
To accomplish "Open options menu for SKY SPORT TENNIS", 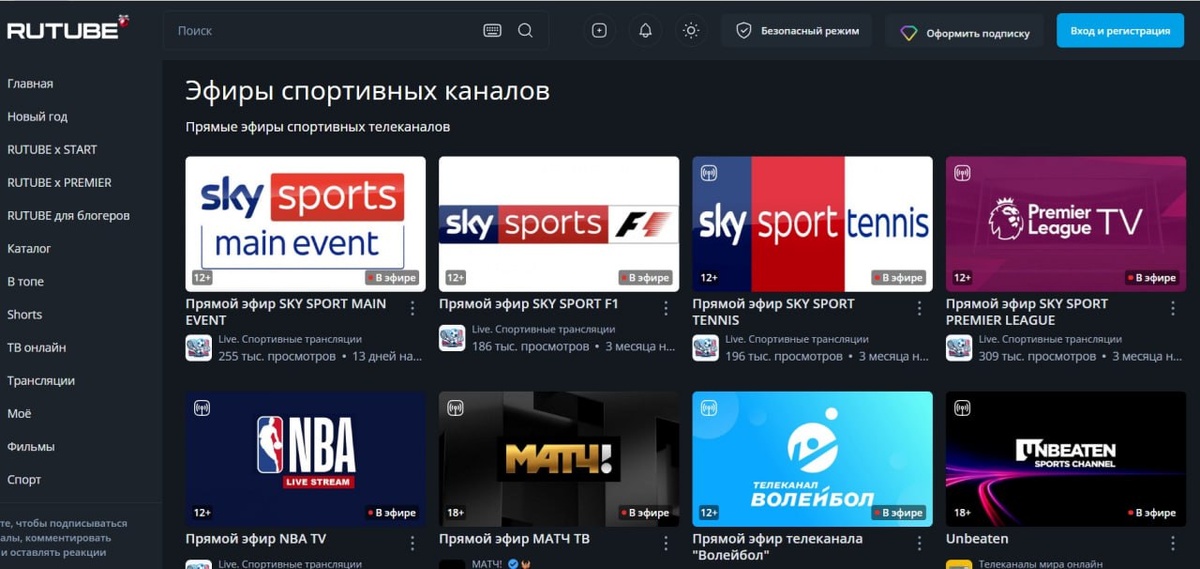I will click(919, 308).
